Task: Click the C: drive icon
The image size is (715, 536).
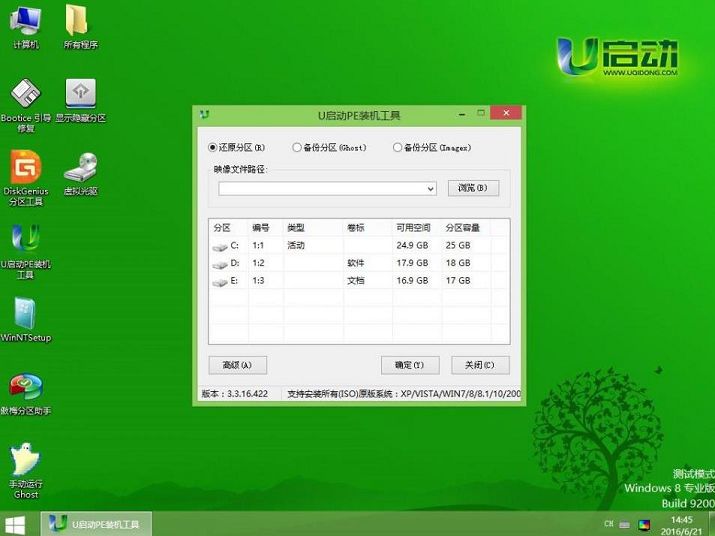Action: coord(220,247)
